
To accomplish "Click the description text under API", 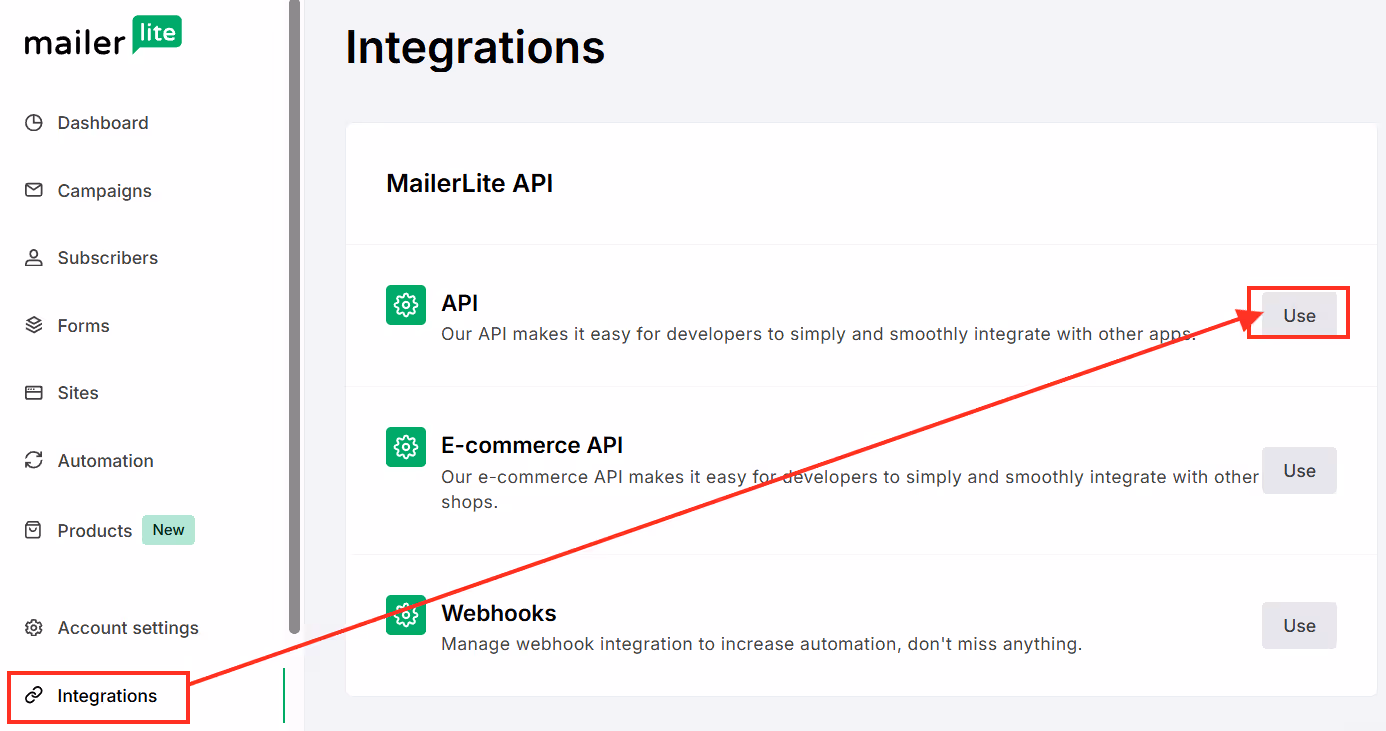I will pyautogui.click(x=818, y=334).
